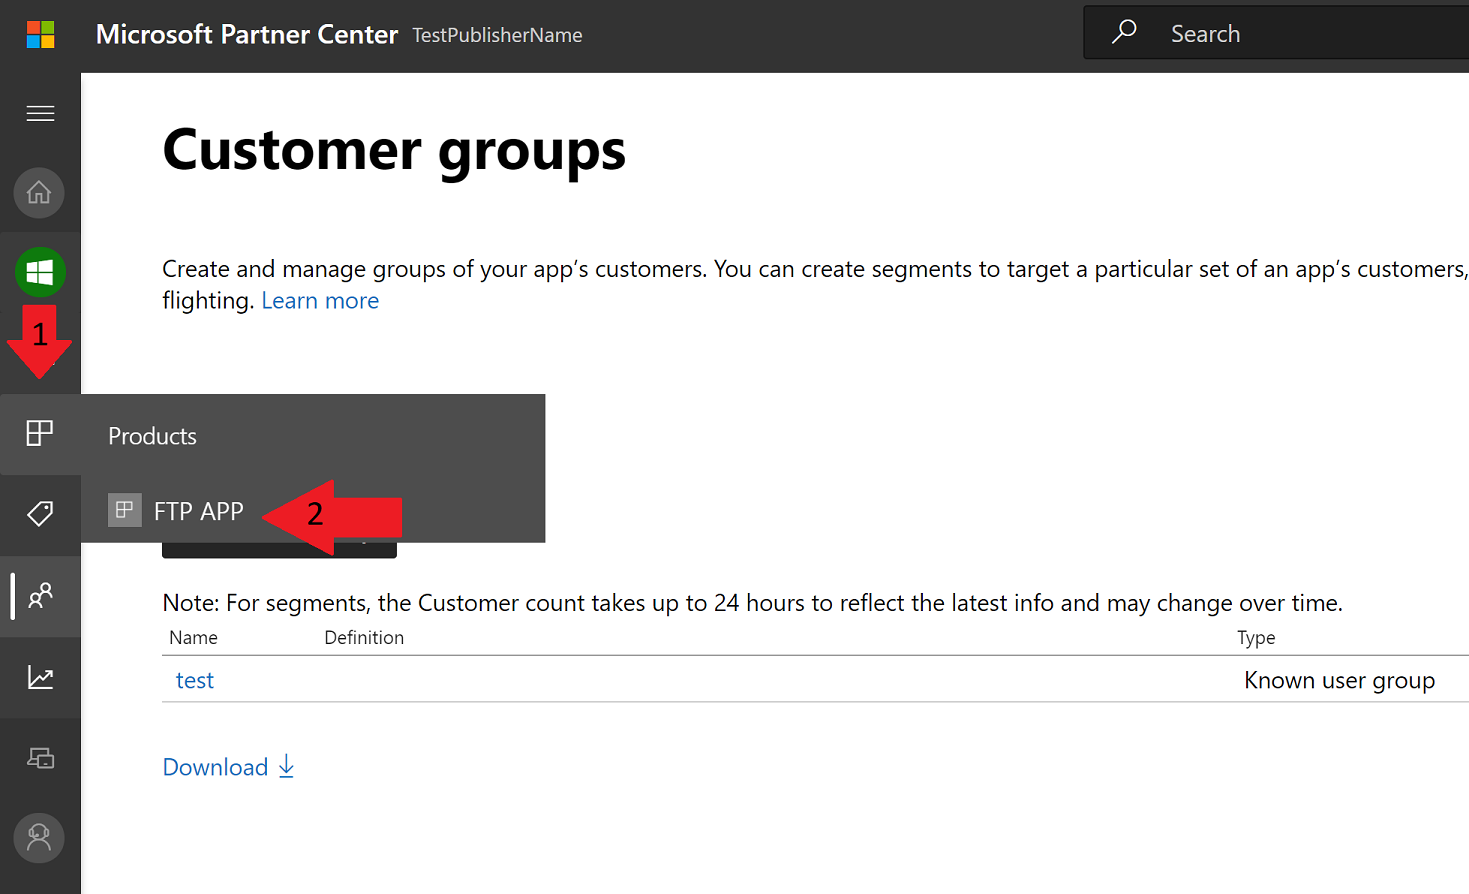This screenshot has height=894, width=1469.
Task: Click the devices sidebar icon
Action: click(x=40, y=758)
